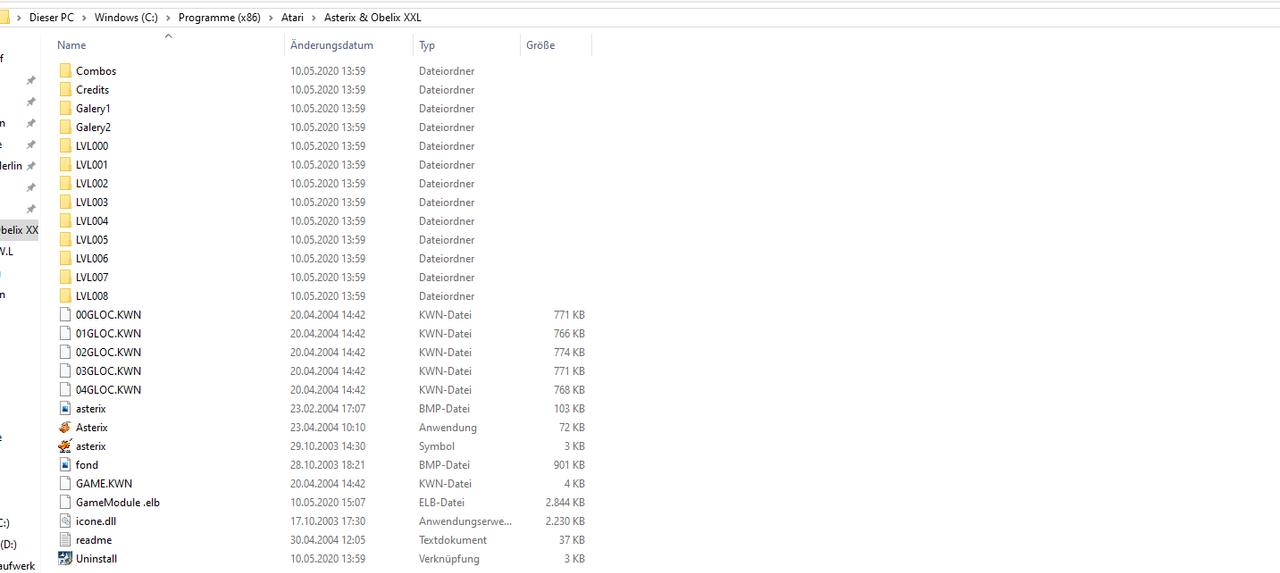Select the GameModule .elb file icon
The height and width of the screenshot is (573, 1280).
click(x=65, y=502)
